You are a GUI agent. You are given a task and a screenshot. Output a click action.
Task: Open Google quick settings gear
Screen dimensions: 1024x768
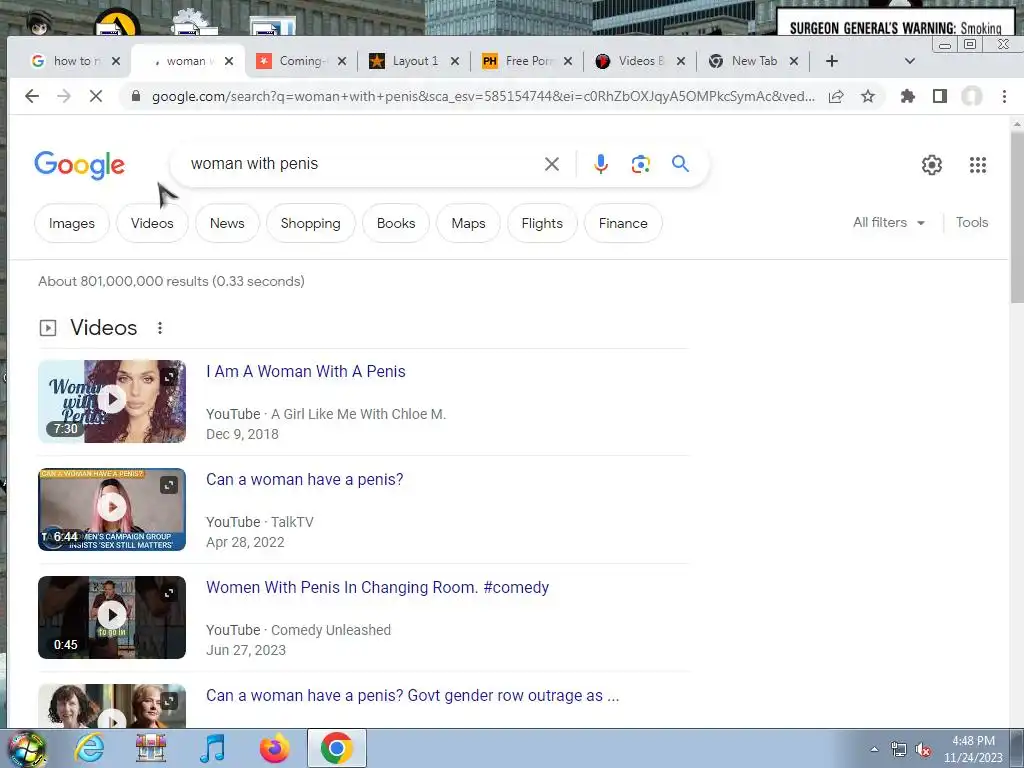tap(932, 165)
